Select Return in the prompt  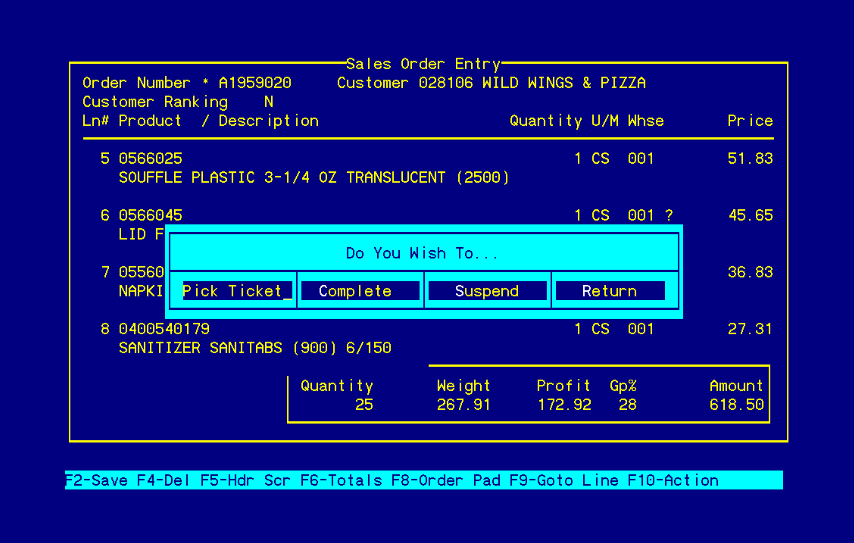click(610, 291)
